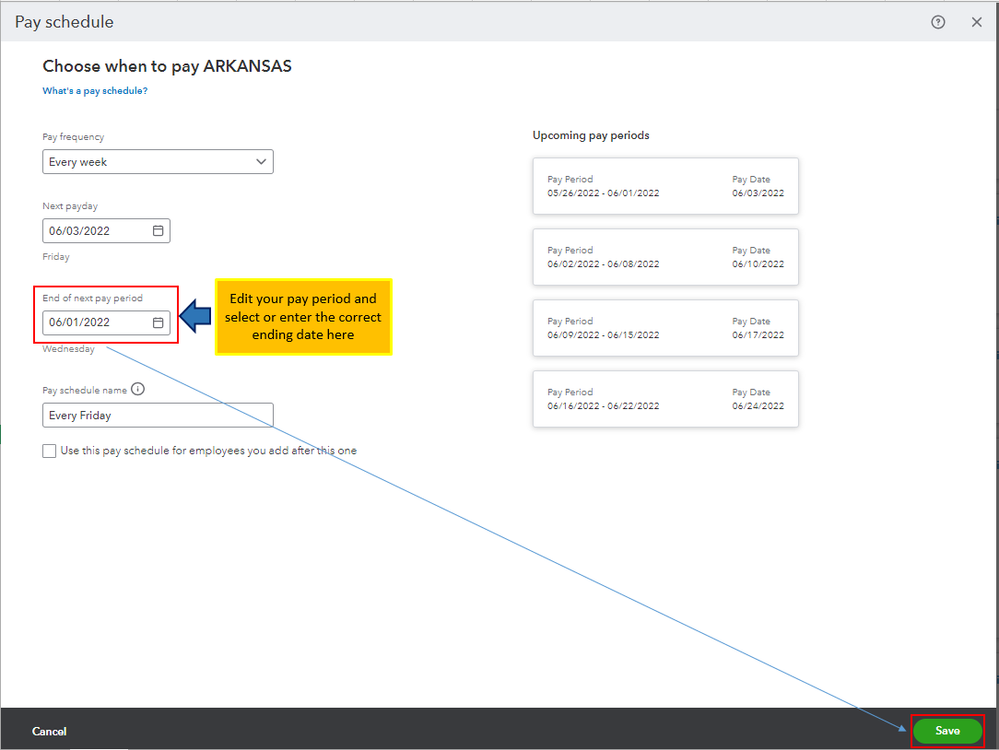999x750 pixels.
Task: Edit the Next payday date field
Action: coord(106,231)
